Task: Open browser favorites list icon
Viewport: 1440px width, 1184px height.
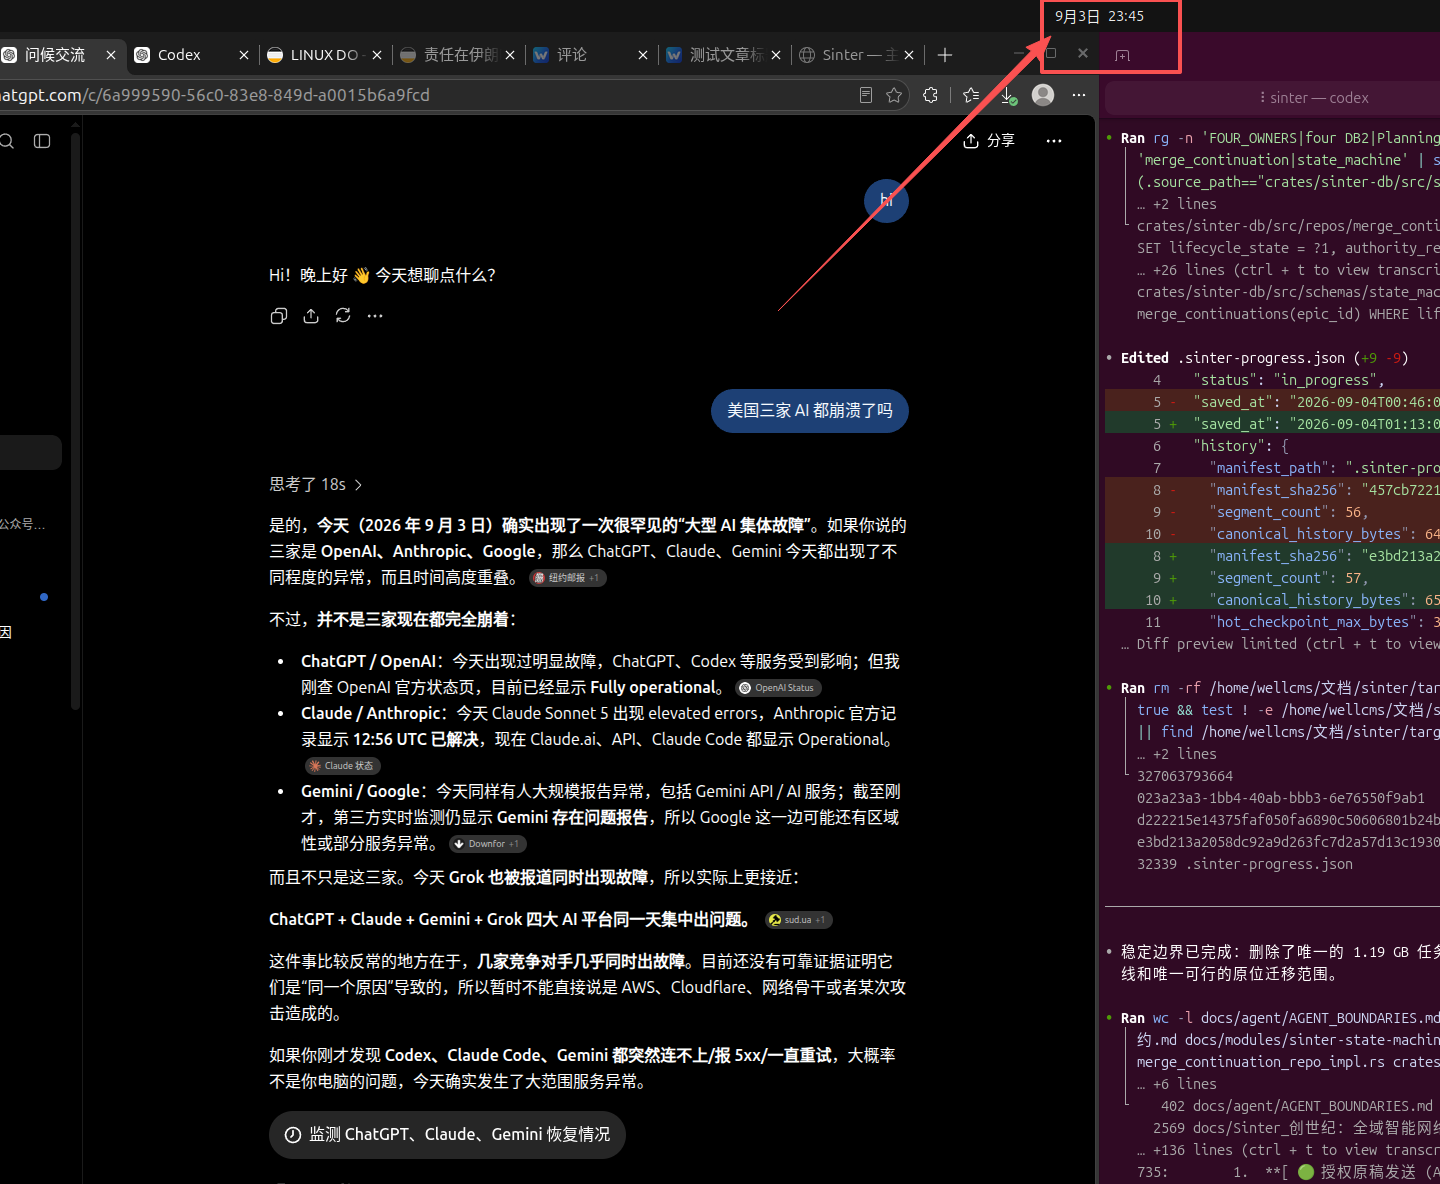Action: 971,95
